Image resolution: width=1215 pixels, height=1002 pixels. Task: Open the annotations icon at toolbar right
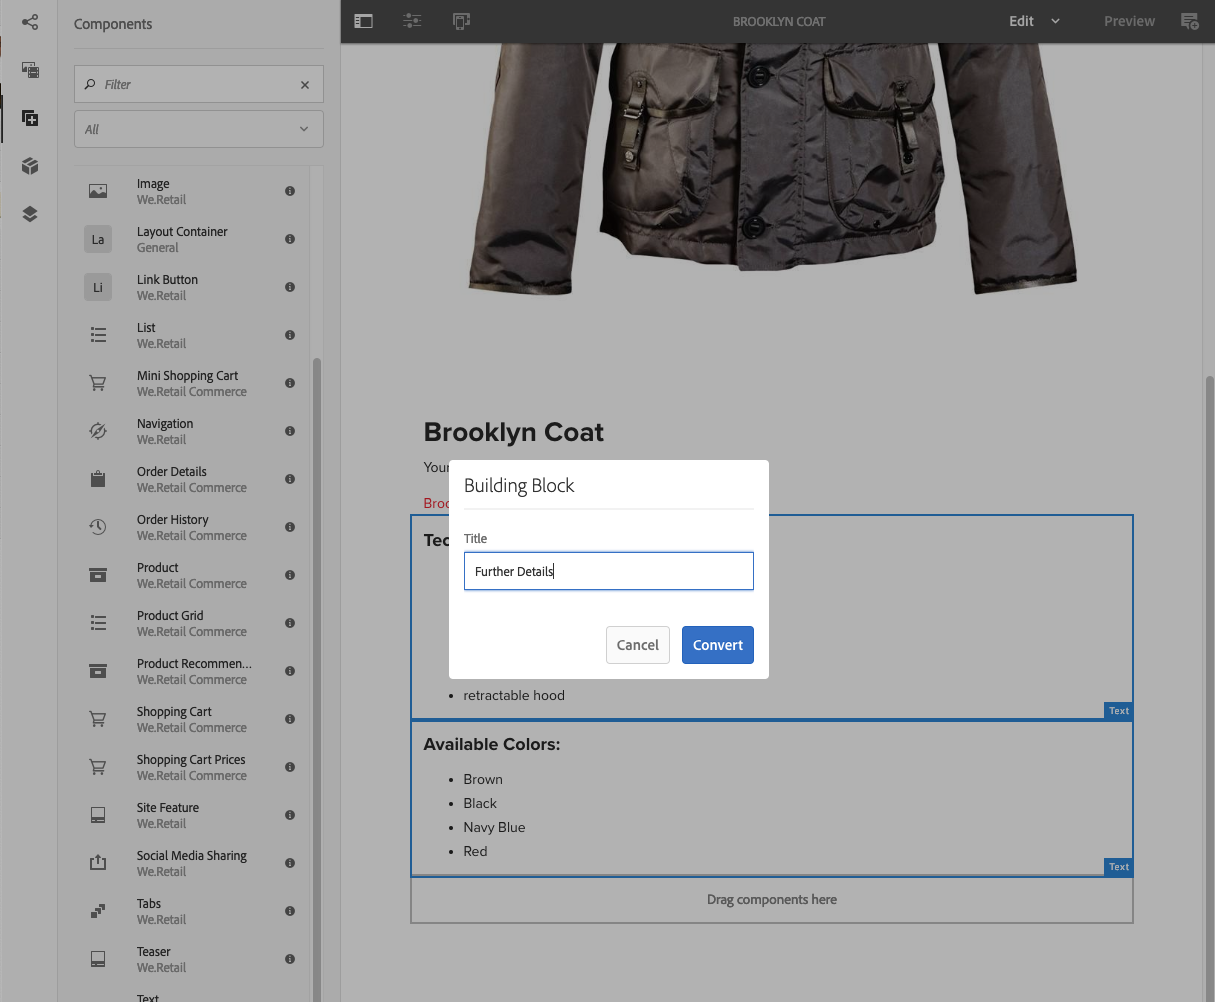coord(1190,21)
